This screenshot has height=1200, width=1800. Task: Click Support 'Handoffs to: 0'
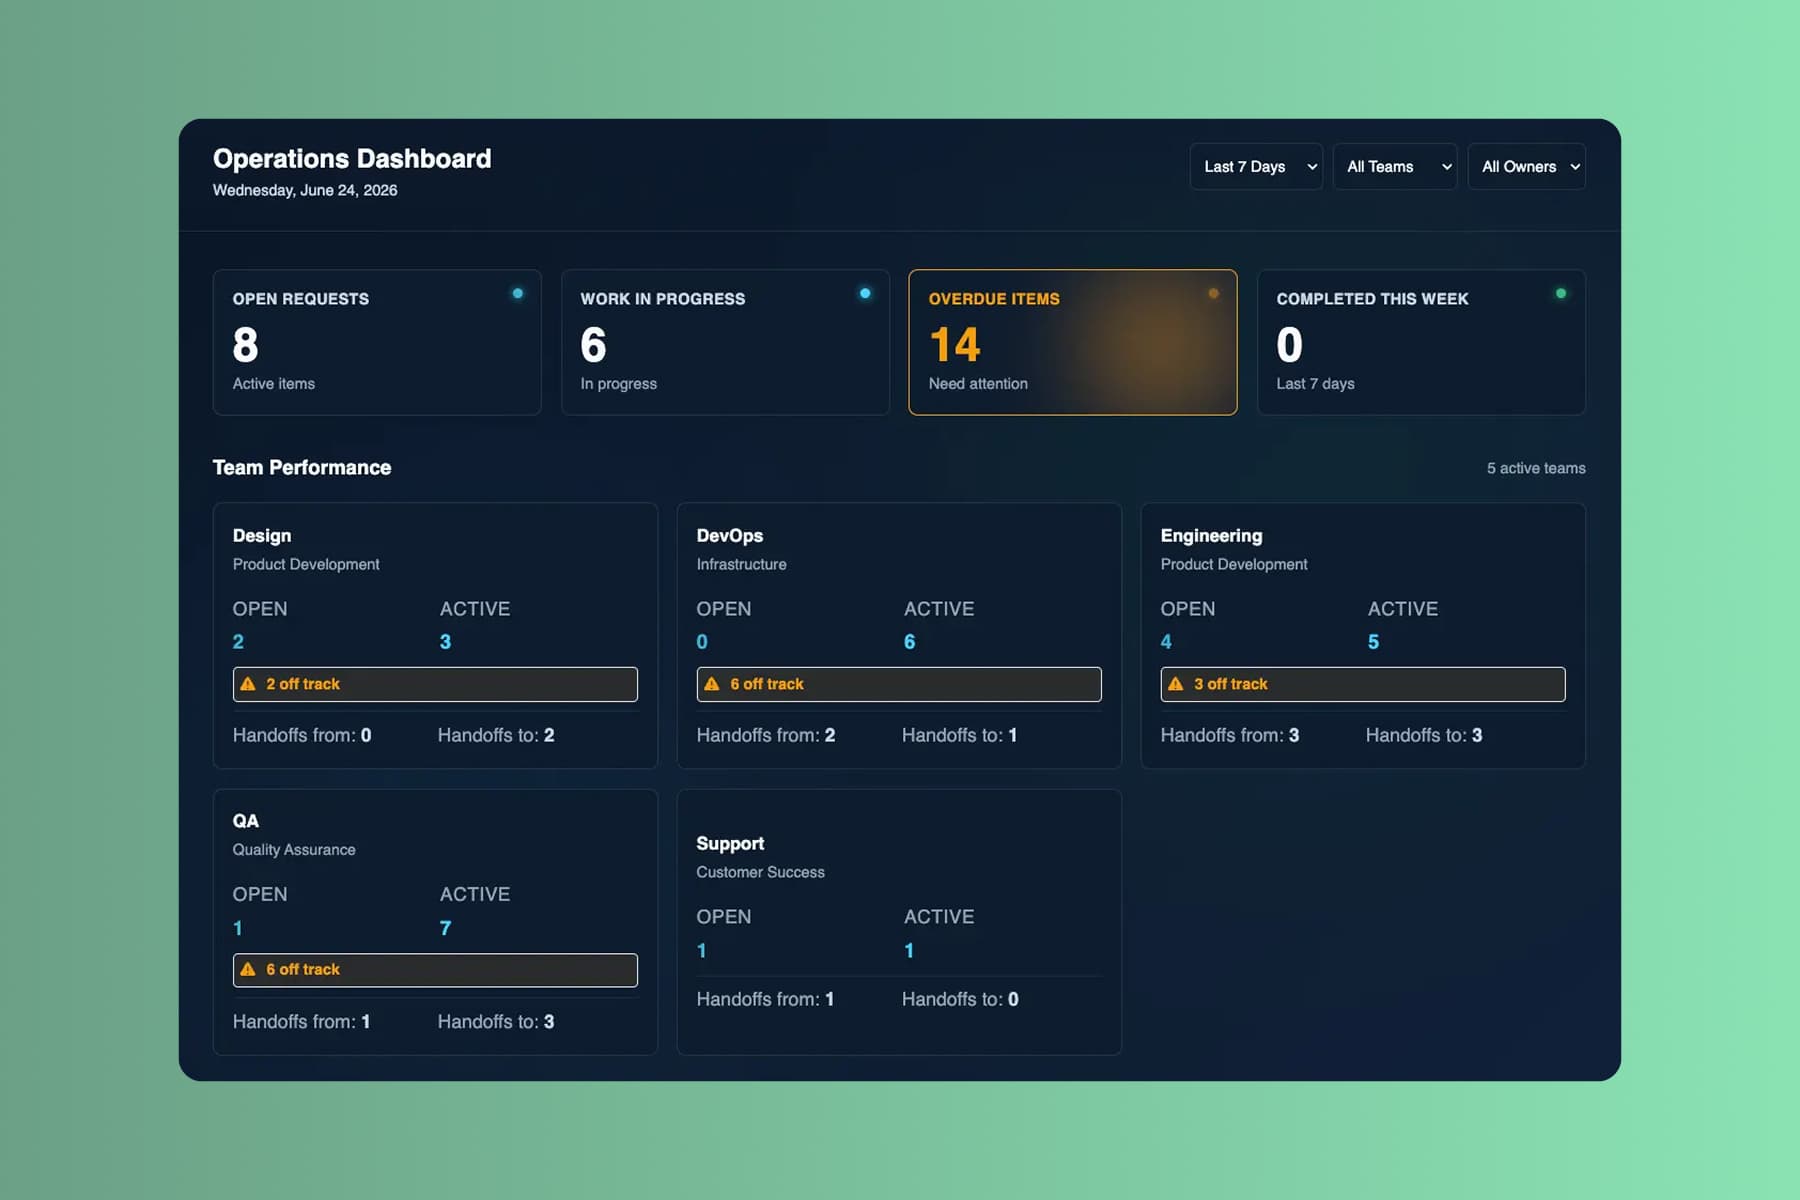960,999
